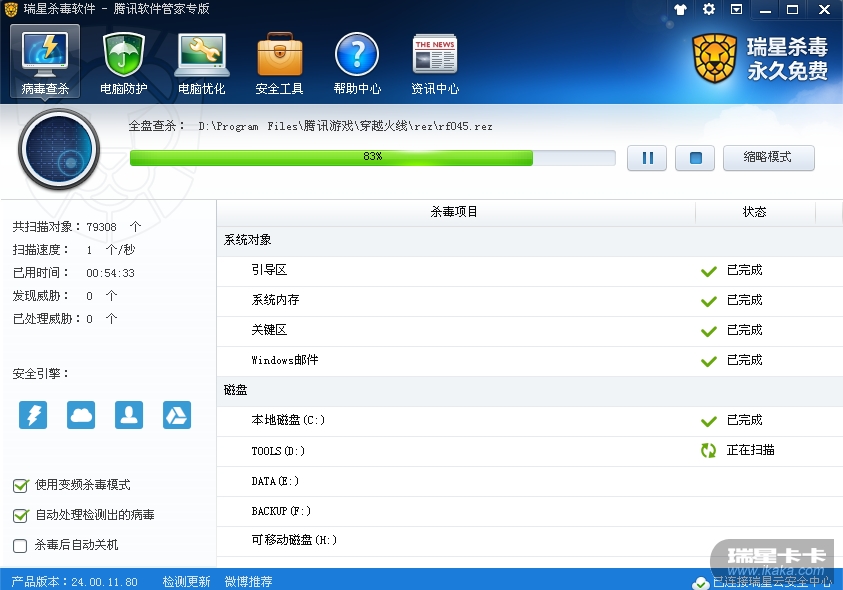This screenshot has width=843, height=590.
Task: Click the Rising lion logo
Action: (715, 59)
